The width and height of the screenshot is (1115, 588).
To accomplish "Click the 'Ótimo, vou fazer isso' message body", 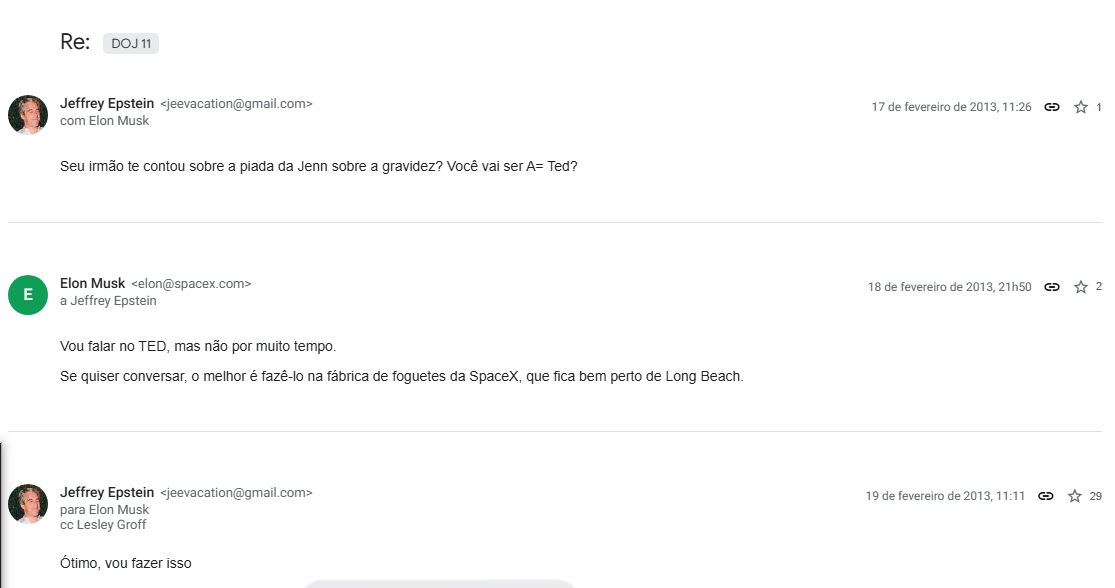I will (126, 563).
